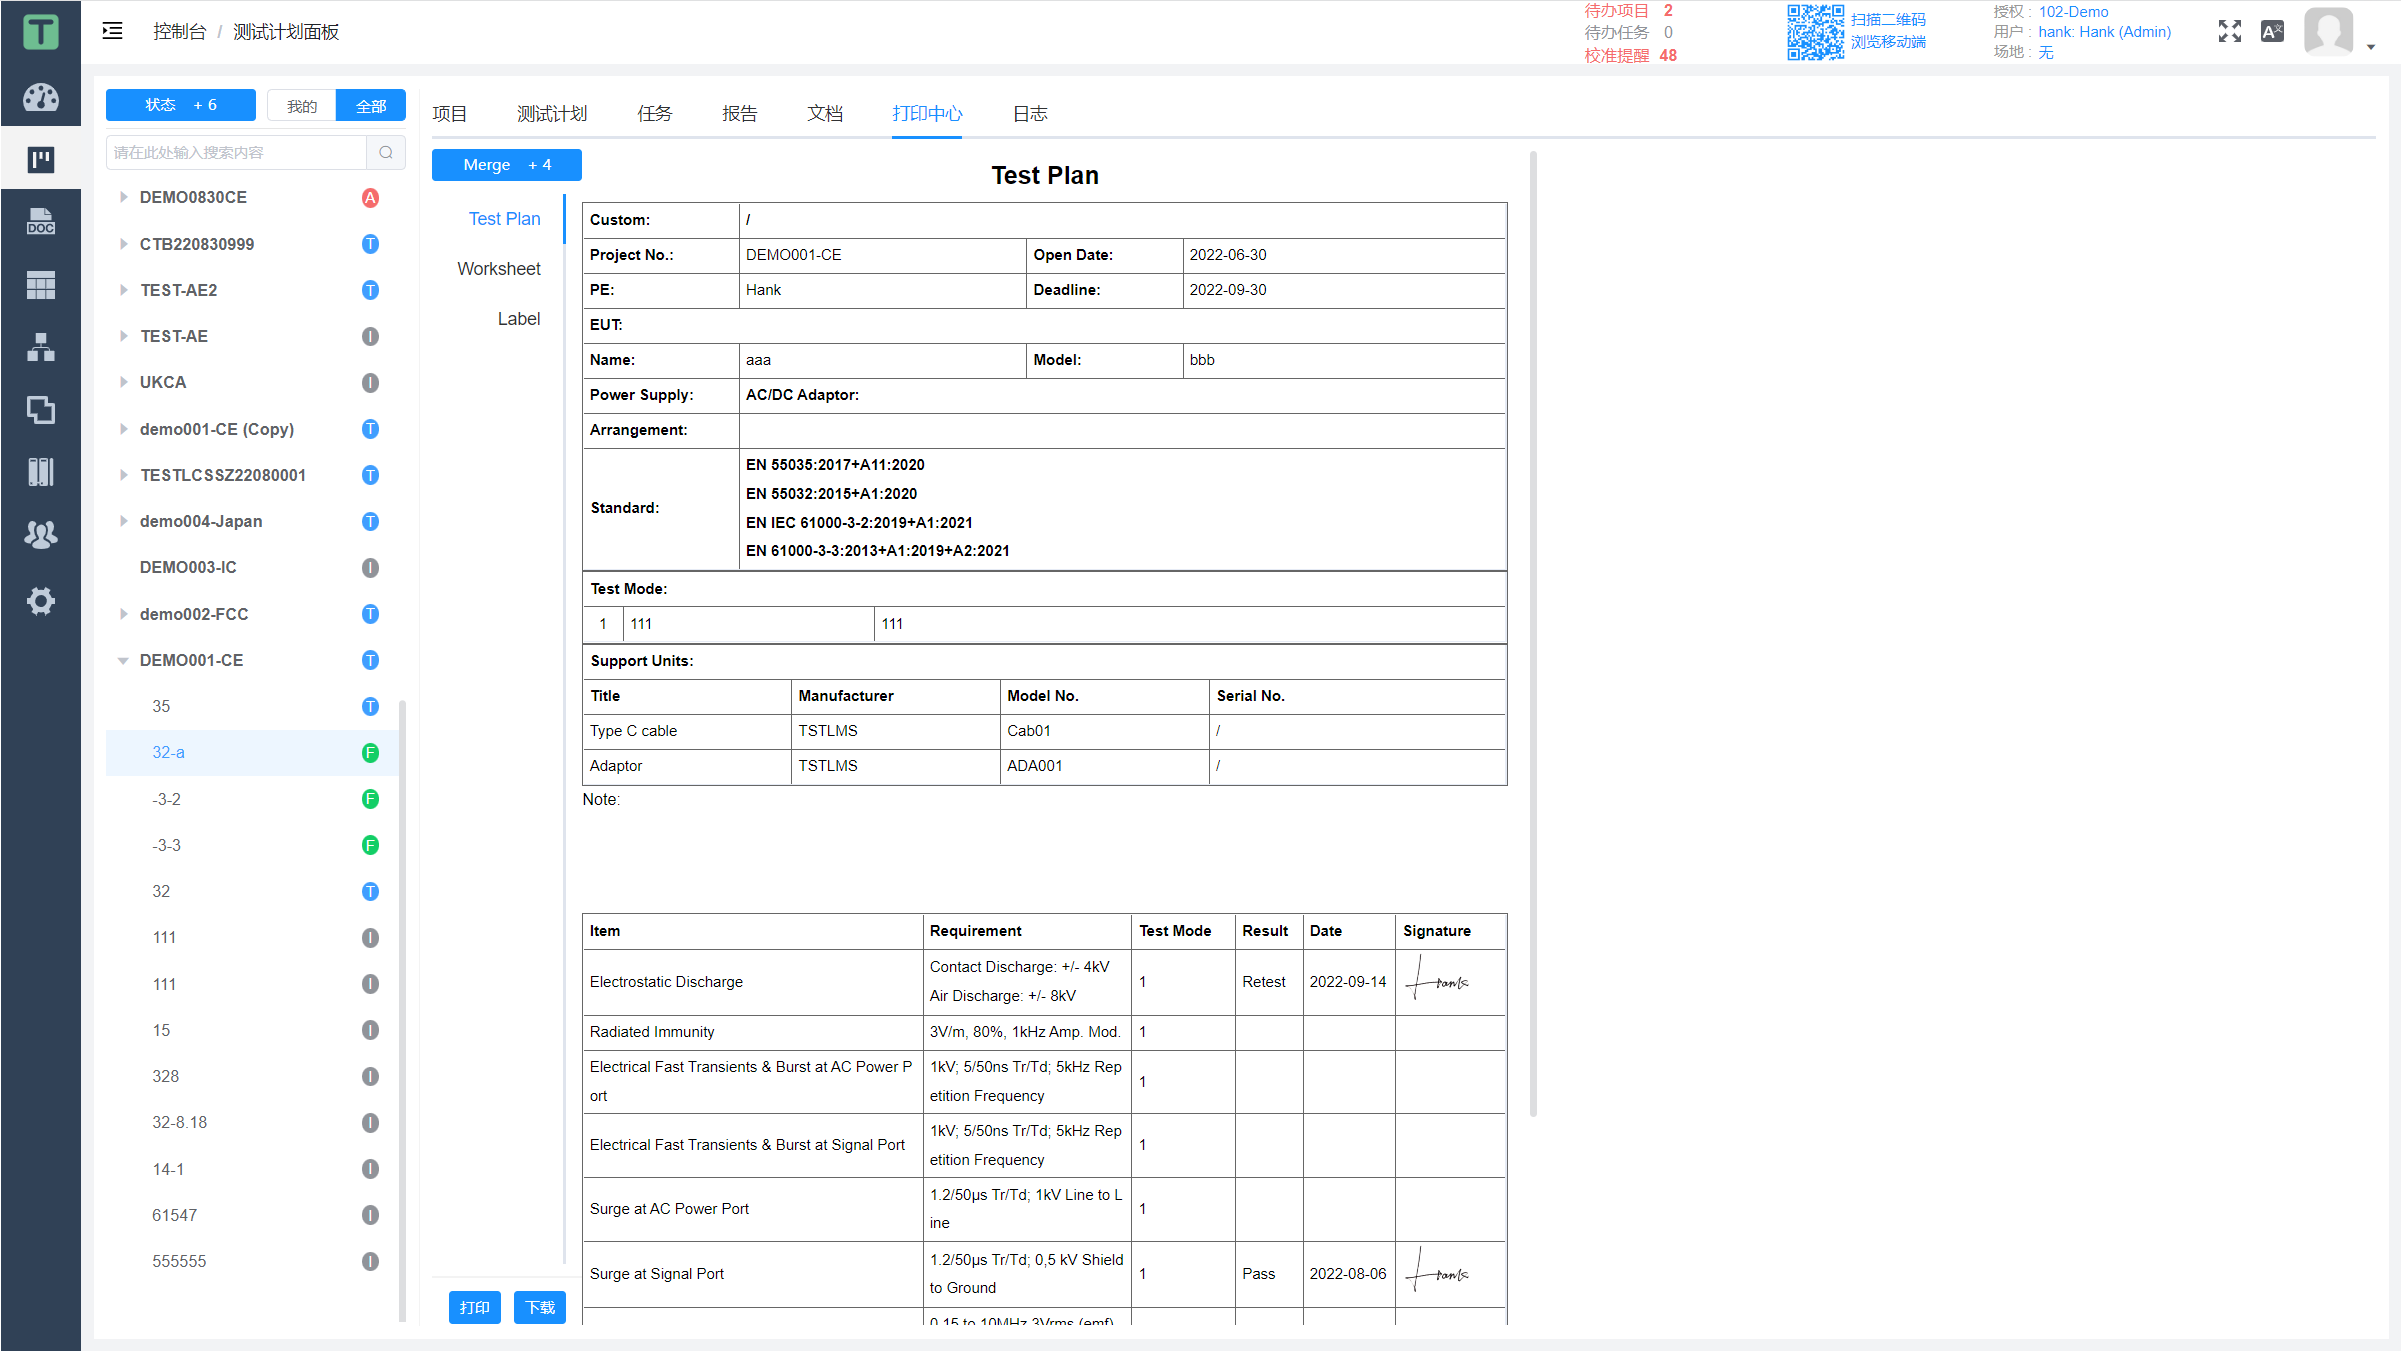Expand the CTB220830999 tree node
Image resolution: width=2401 pixels, height=1351 pixels.
click(123, 244)
